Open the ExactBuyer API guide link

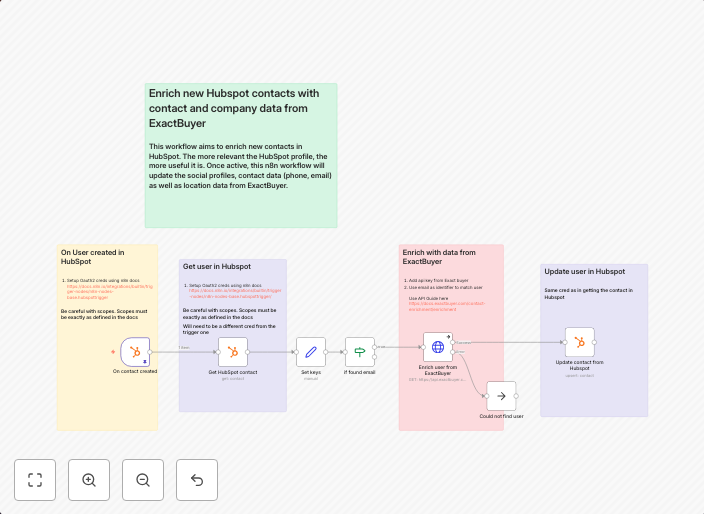(447, 306)
